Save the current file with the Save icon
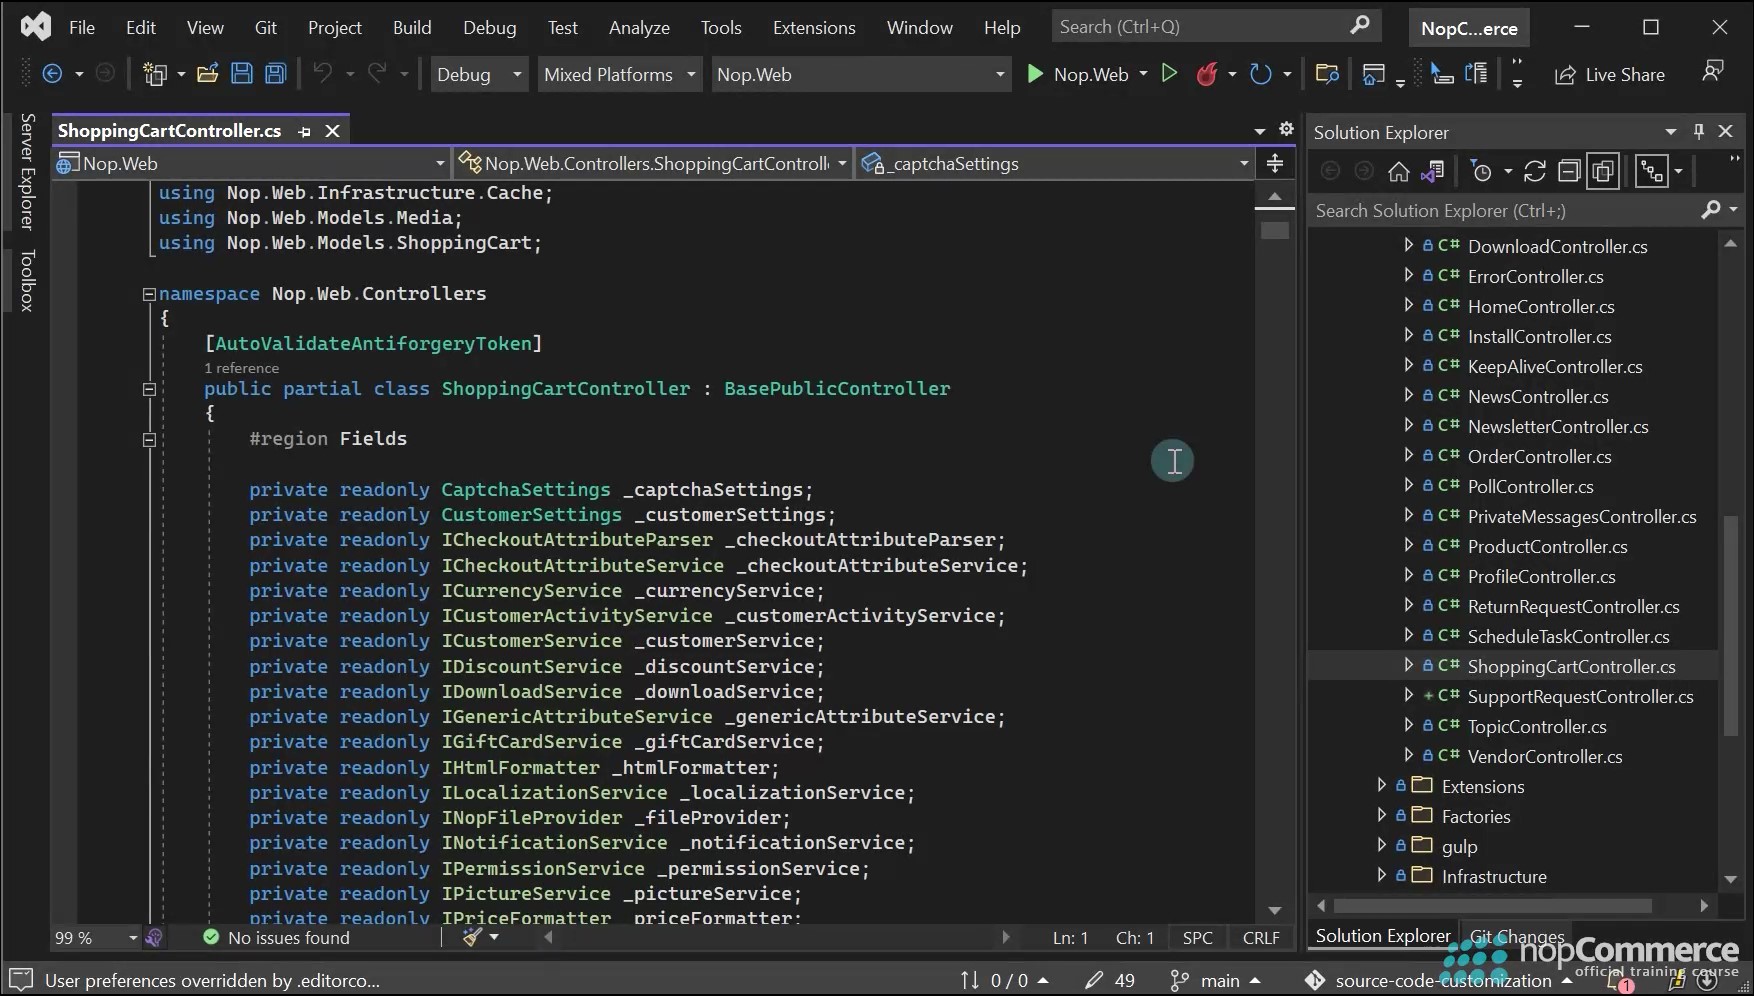The image size is (1754, 996). click(242, 74)
